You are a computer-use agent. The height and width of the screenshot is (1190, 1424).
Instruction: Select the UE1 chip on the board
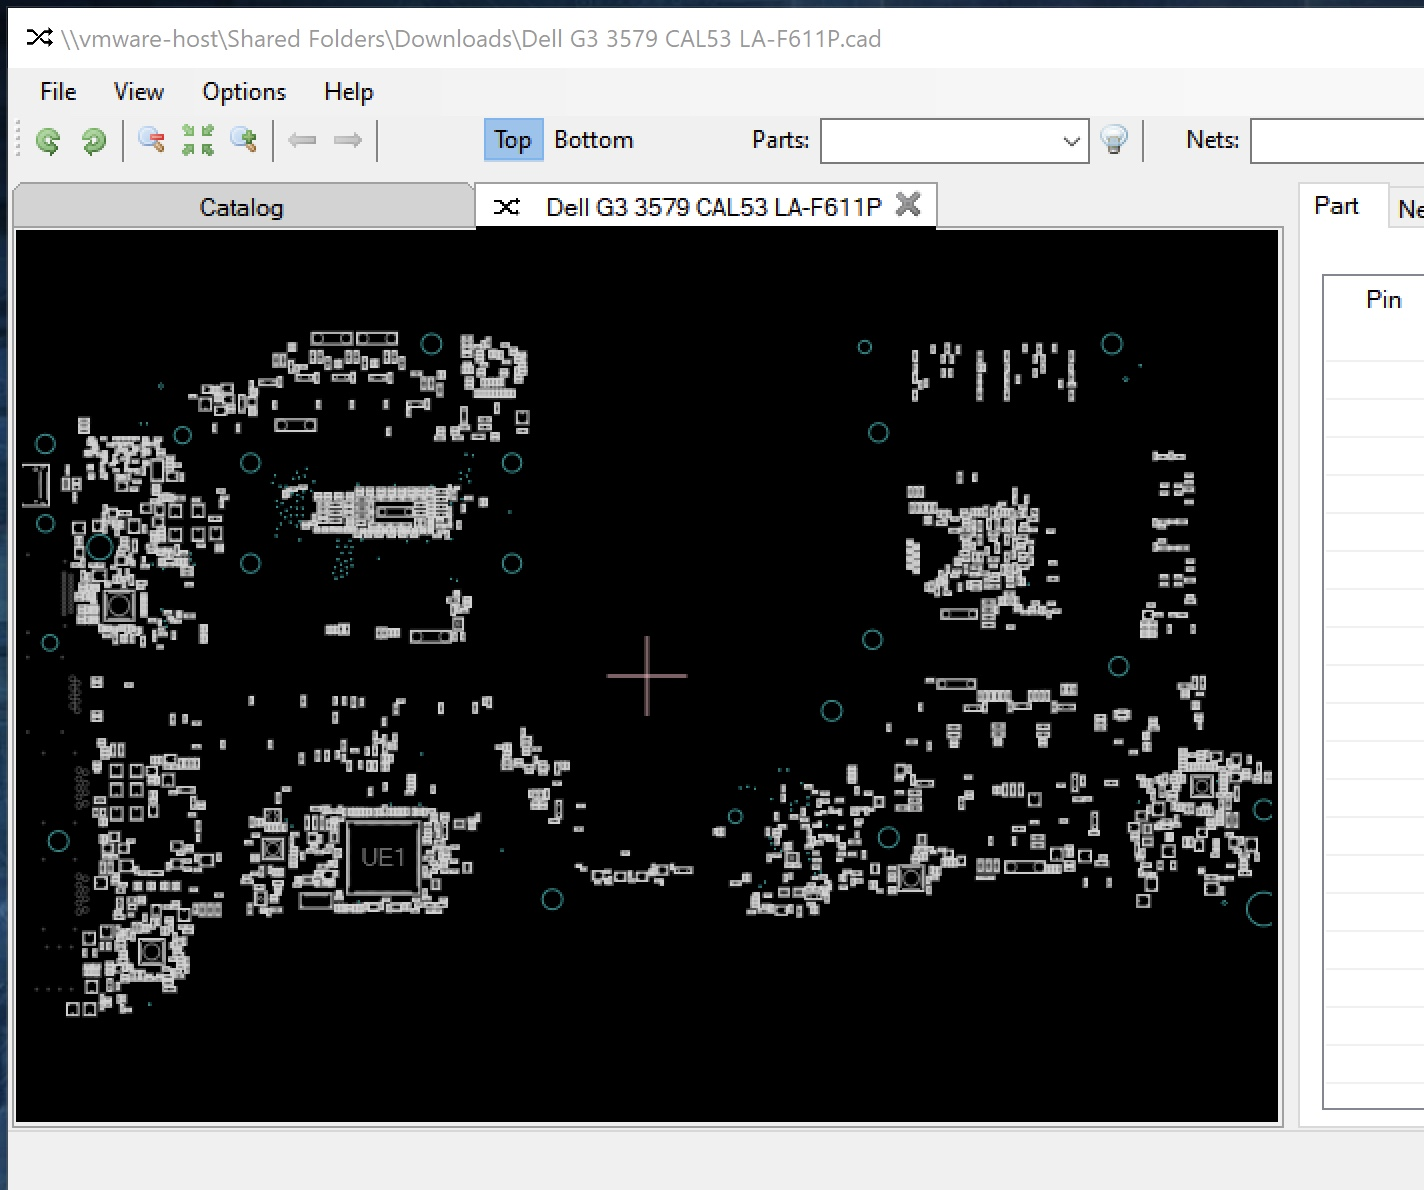pyautogui.click(x=382, y=857)
